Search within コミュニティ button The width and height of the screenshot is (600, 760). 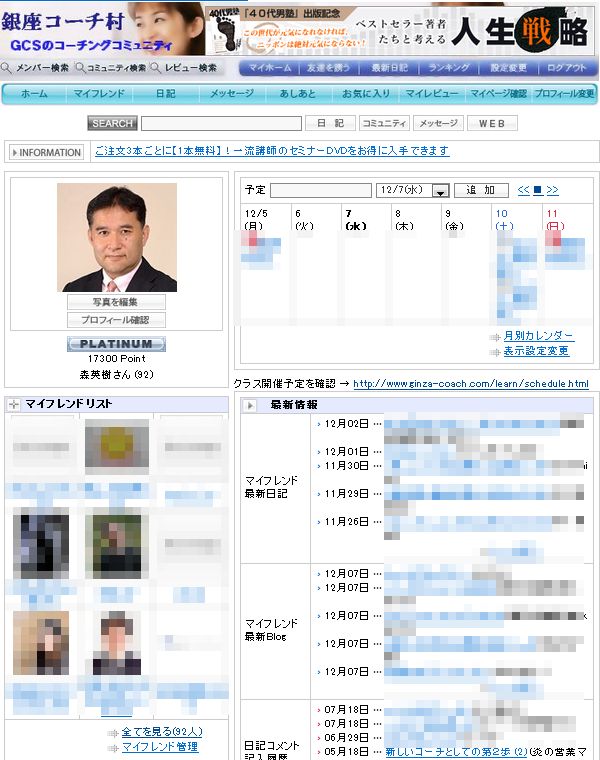coord(384,123)
